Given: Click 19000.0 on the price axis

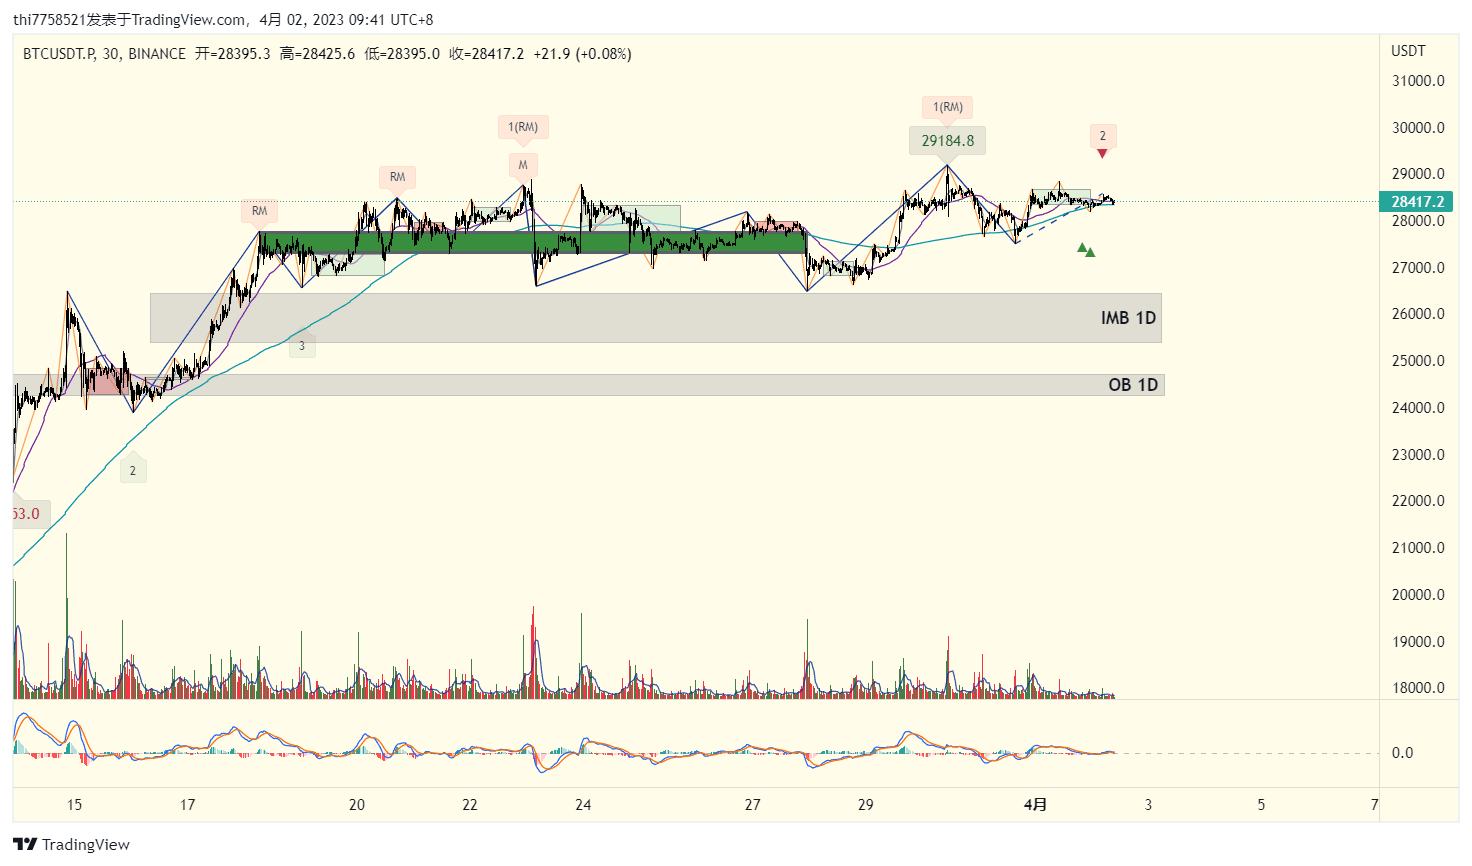Looking at the screenshot, I should pyautogui.click(x=1418, y=642).
